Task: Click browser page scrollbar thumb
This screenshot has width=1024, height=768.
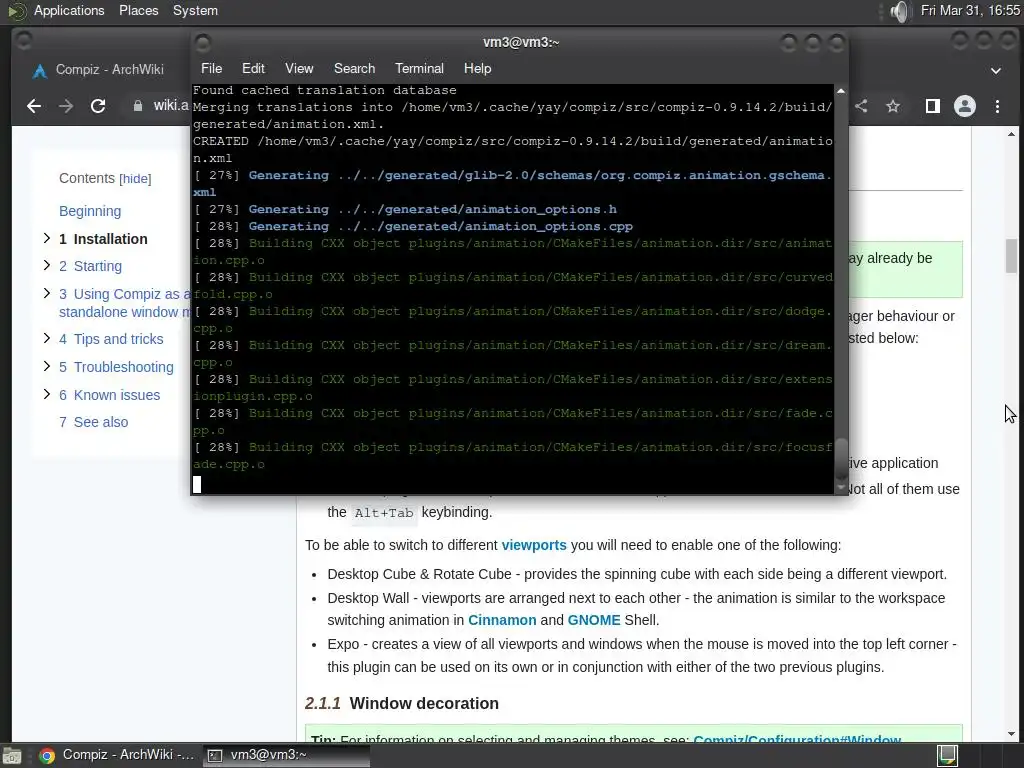Action: coord(1011,256)
